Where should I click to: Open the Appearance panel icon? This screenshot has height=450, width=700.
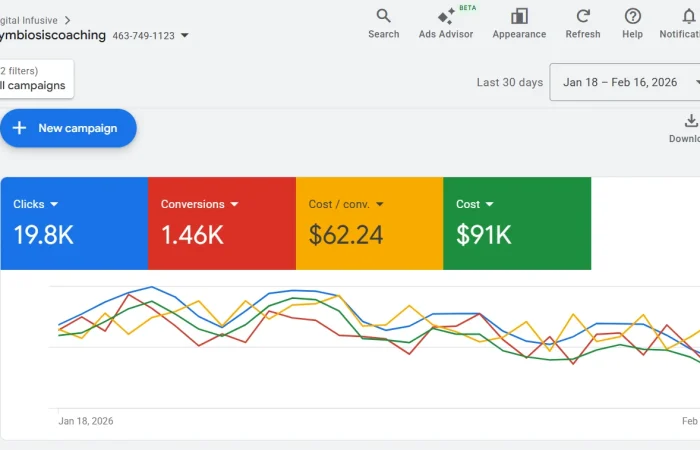click(519, 16)
